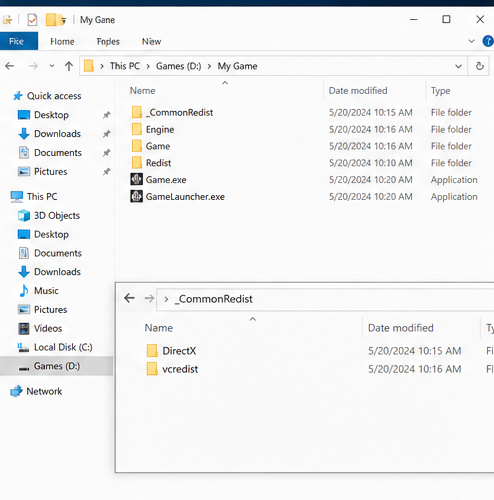Expand the address bar history dropdown
Screen dimensions: 494x500
click(x=458, y=66)
